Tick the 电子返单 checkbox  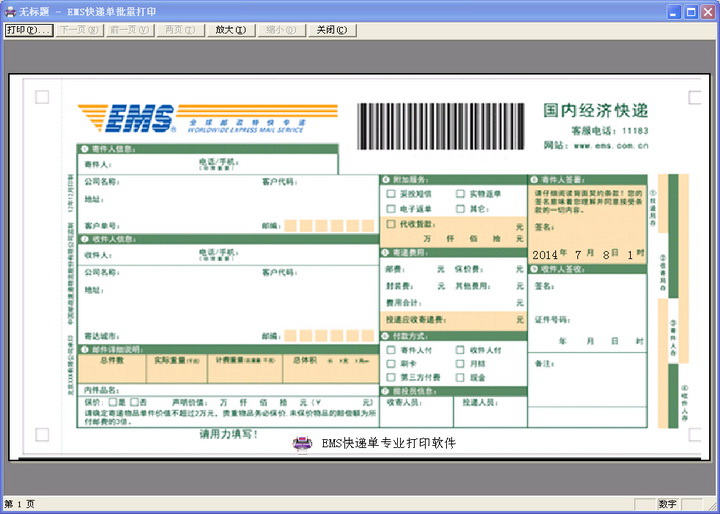(x=391, y=209)
